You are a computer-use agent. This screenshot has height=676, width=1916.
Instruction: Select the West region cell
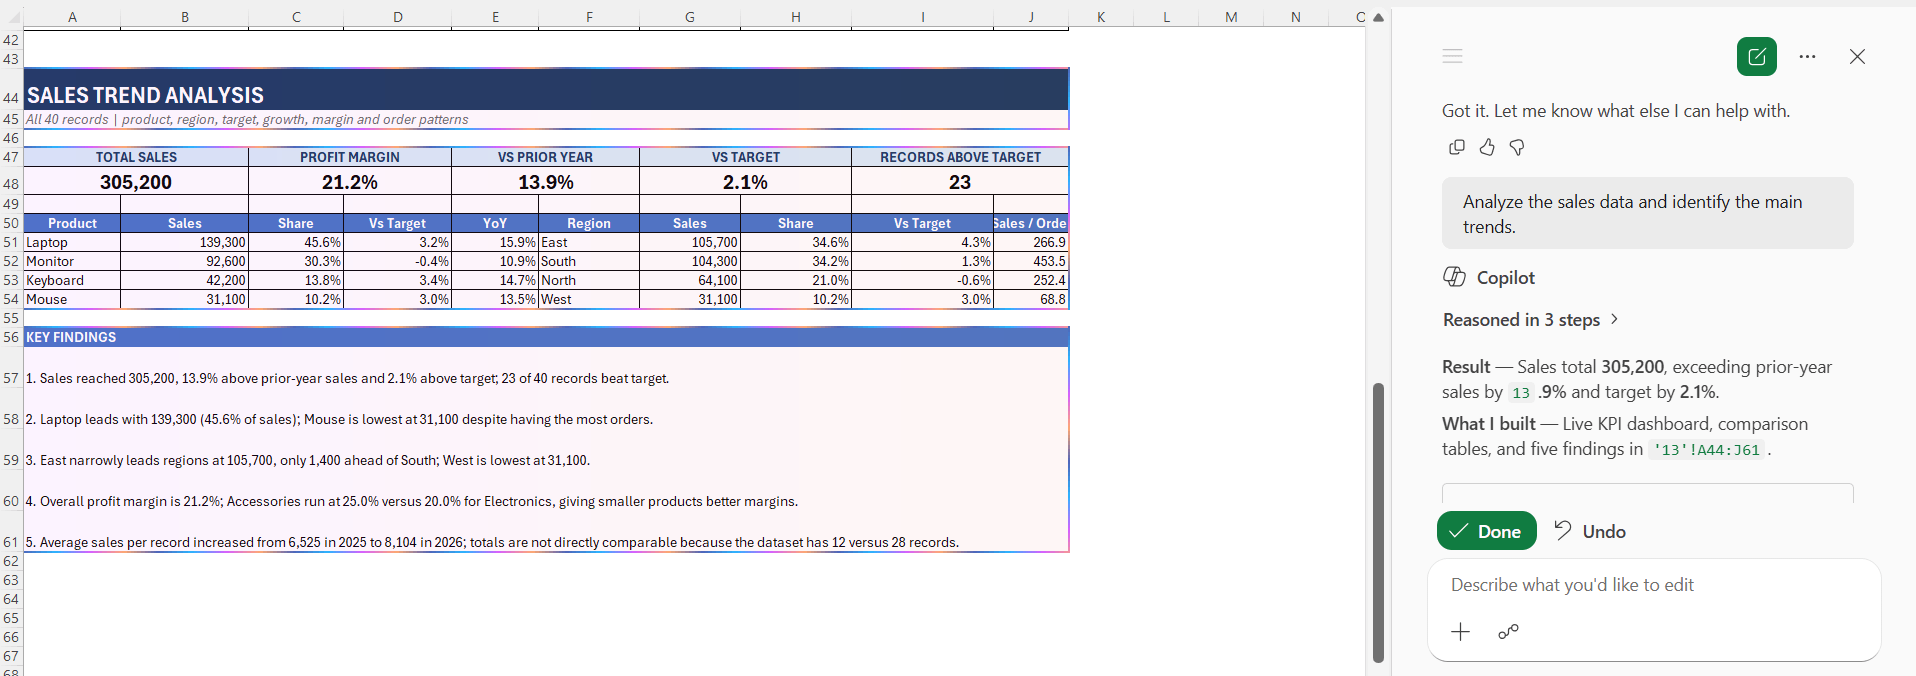(x=589, y=299)
